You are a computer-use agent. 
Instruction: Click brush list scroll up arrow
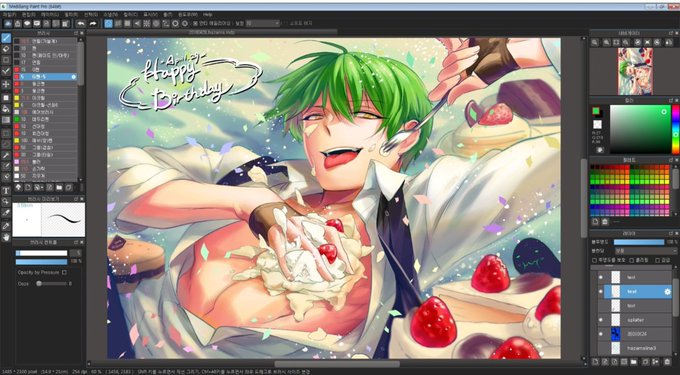[80, 40]
